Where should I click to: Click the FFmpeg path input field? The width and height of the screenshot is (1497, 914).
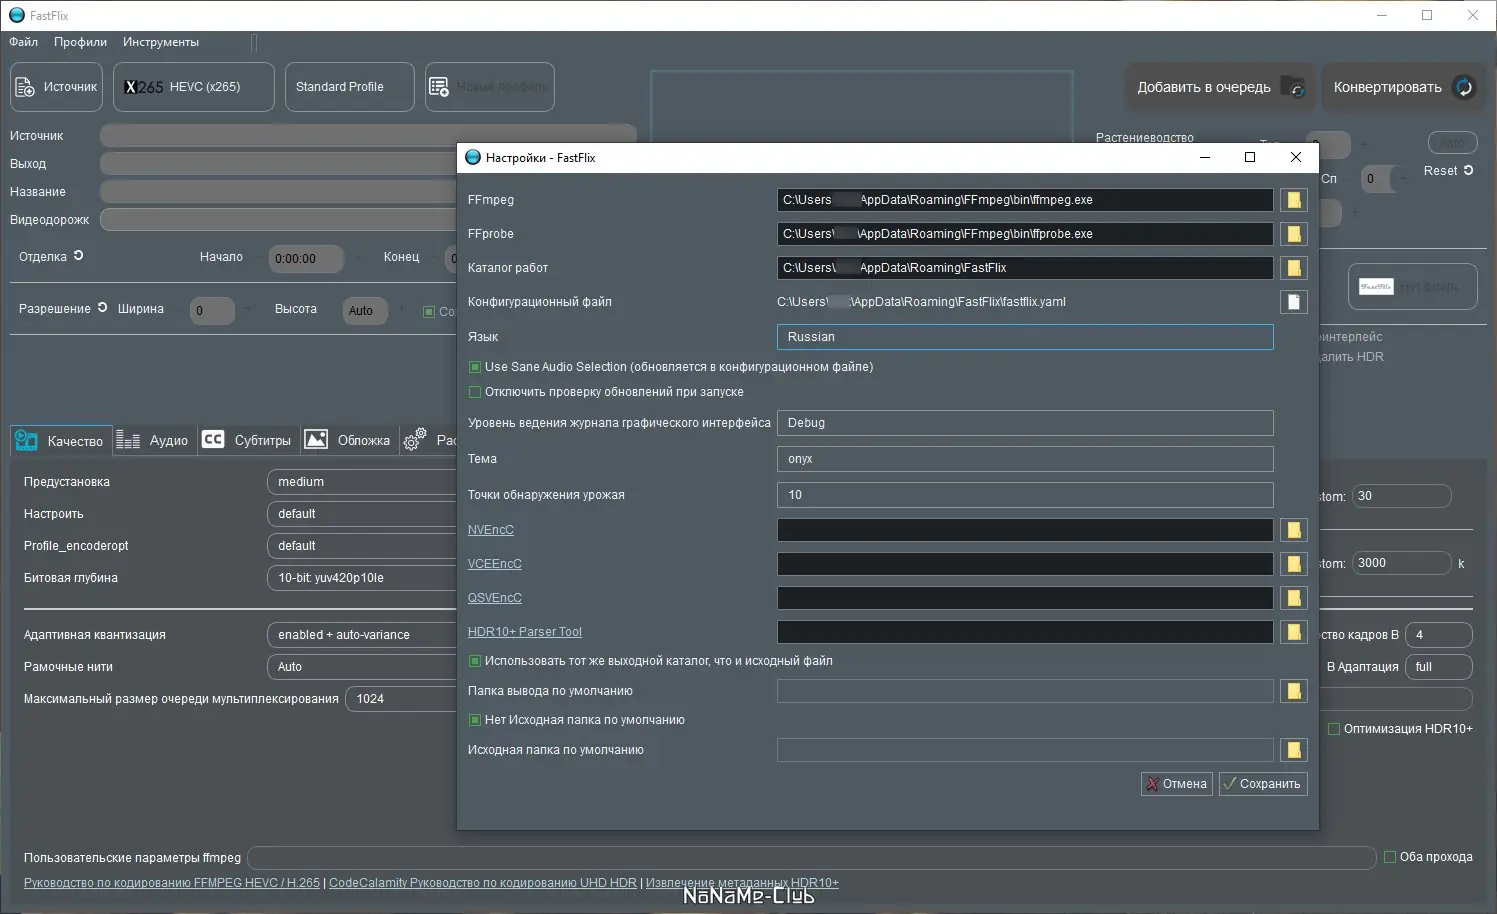1025,200
